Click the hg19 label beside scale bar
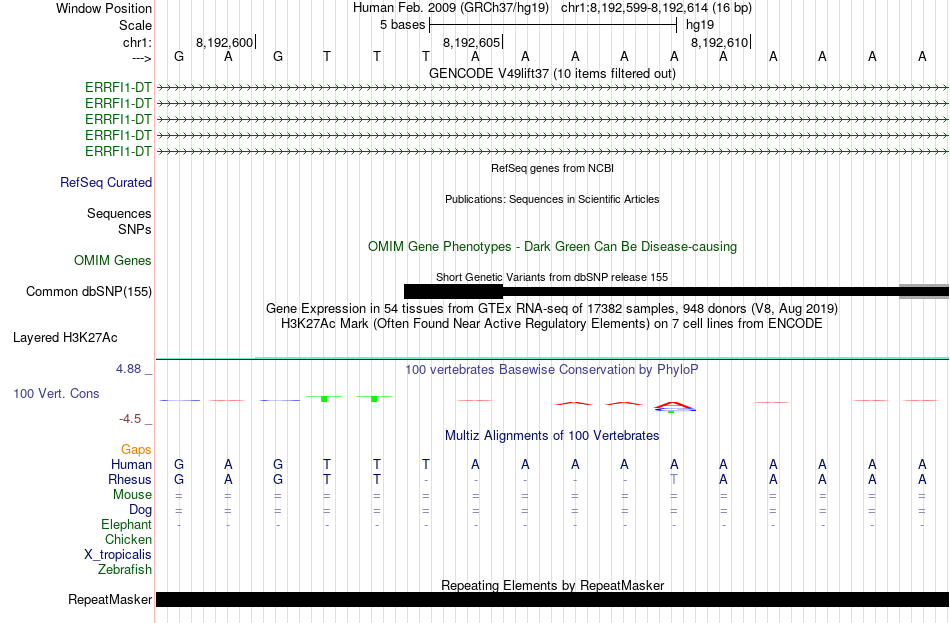The image size is (950, 623). pyautogui.click(x=700, y=25)
